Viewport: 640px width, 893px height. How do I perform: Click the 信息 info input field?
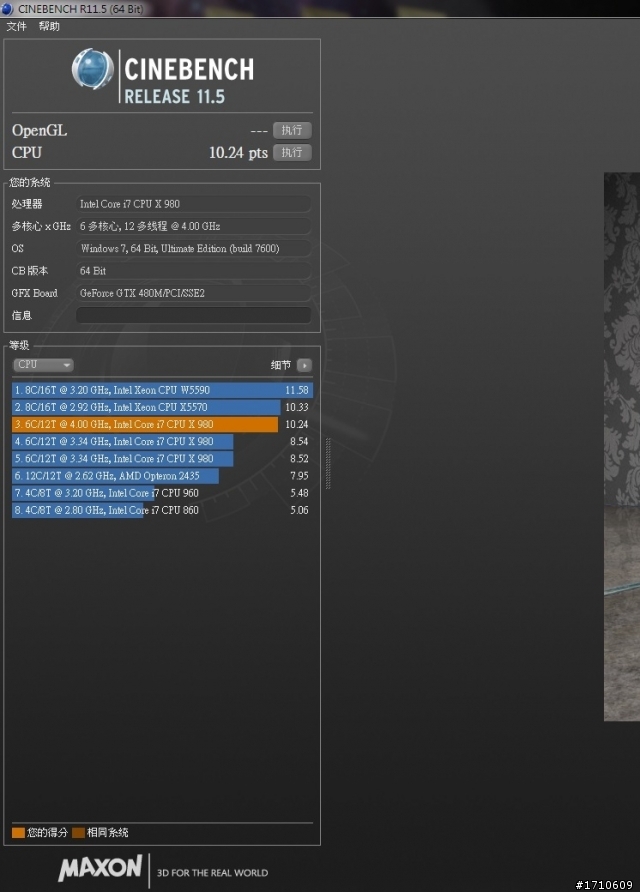(x=194, y=316)
